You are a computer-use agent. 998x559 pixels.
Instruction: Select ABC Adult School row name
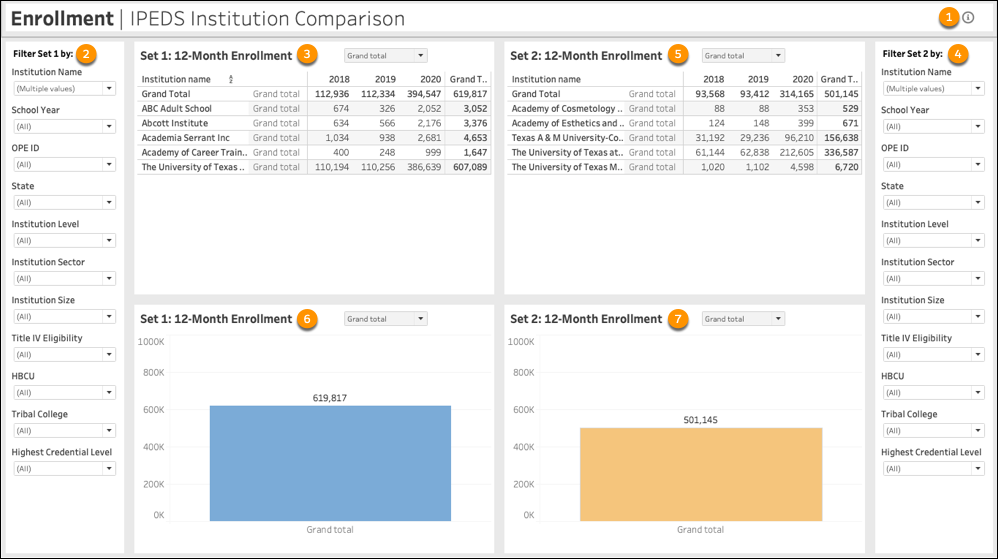[176, 109]
